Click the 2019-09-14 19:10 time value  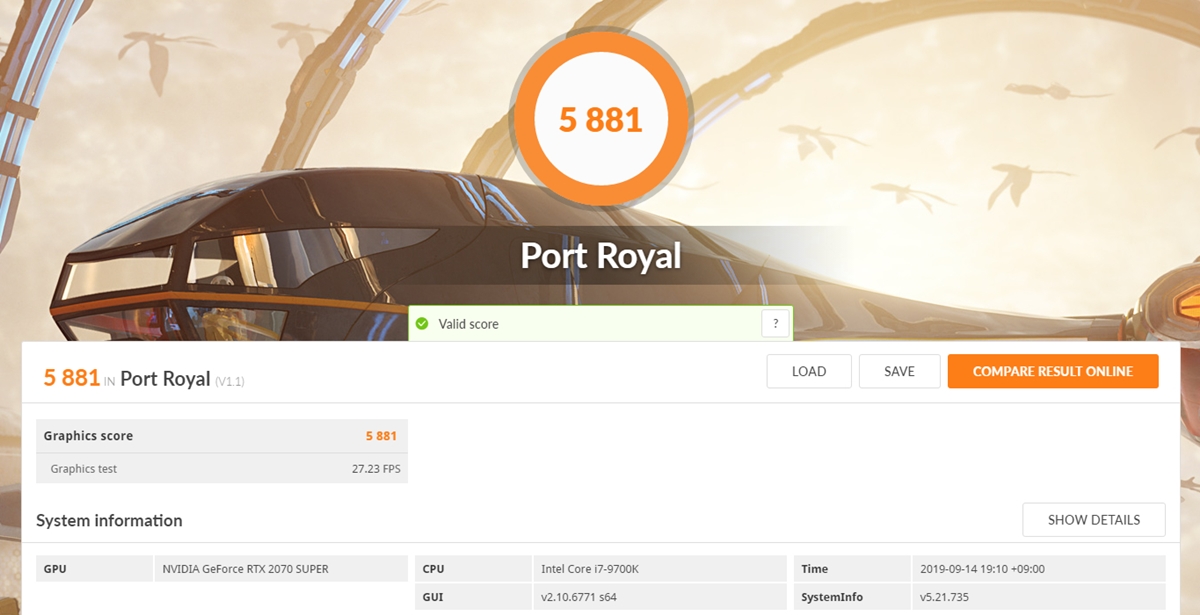point(984,569)
